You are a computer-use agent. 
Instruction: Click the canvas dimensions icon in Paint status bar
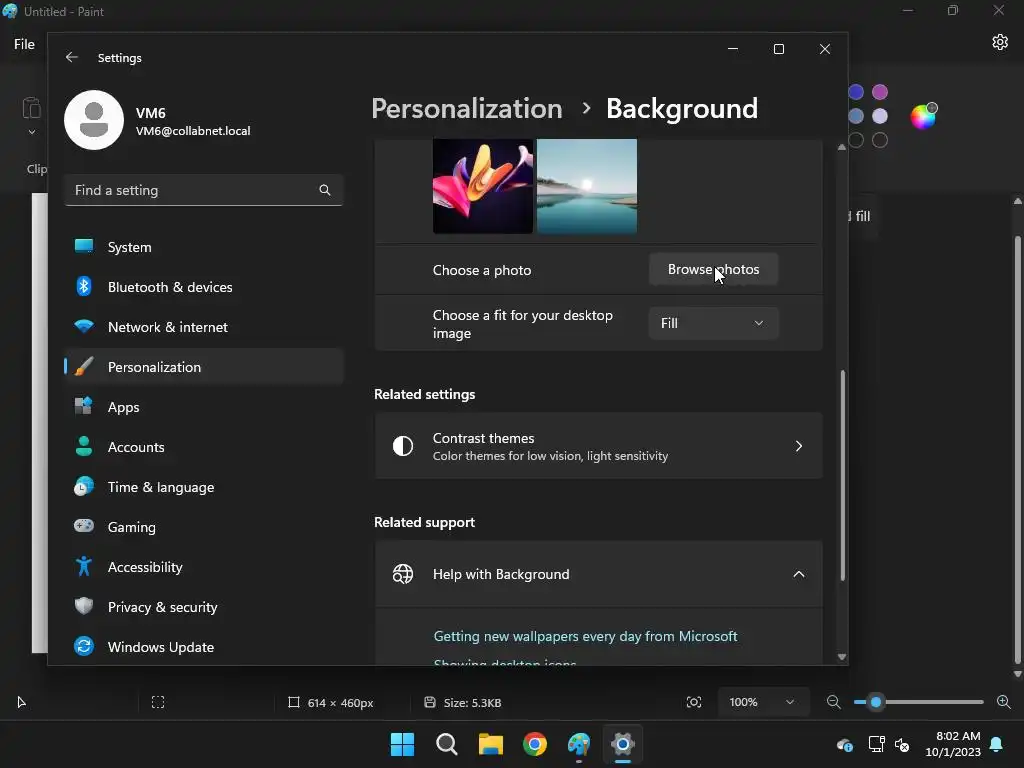pyautogui.click(x=294, y=702)
